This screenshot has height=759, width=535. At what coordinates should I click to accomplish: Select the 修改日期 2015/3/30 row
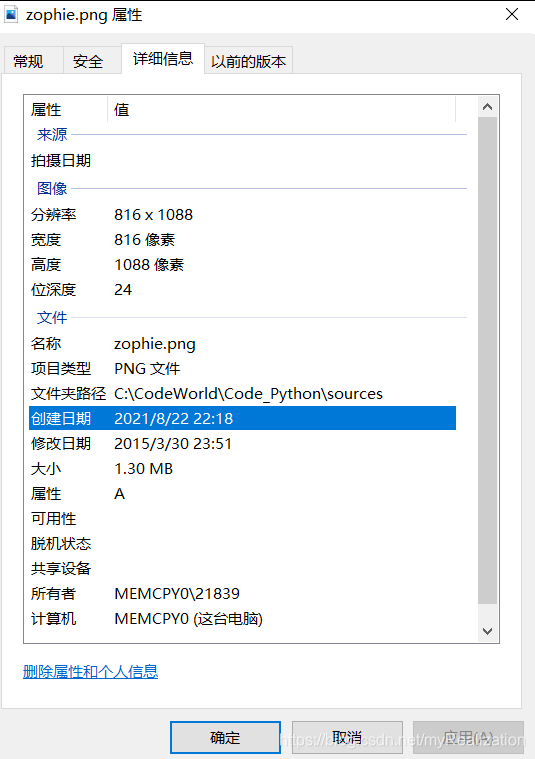click(x=243, y=443)
